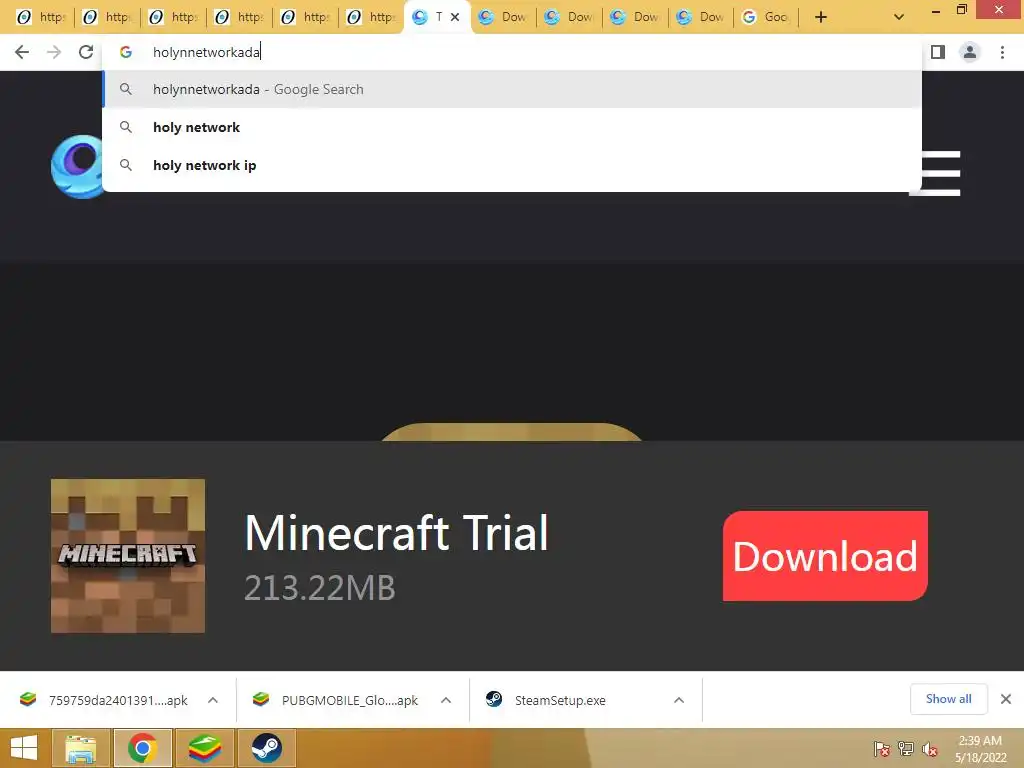Expand the tab search chevron
Viewport: 1024px width, 768px height.
(x=899, y=17)
